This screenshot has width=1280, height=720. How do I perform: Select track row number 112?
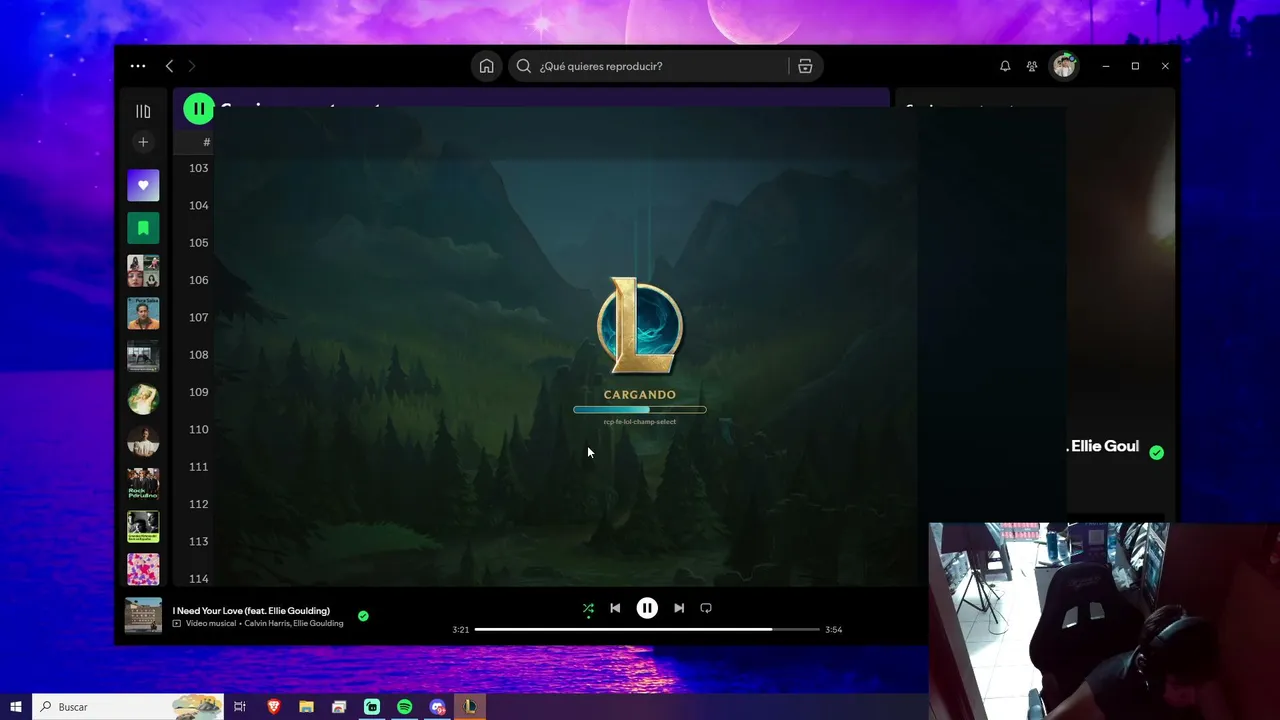(x=198, y=504)
